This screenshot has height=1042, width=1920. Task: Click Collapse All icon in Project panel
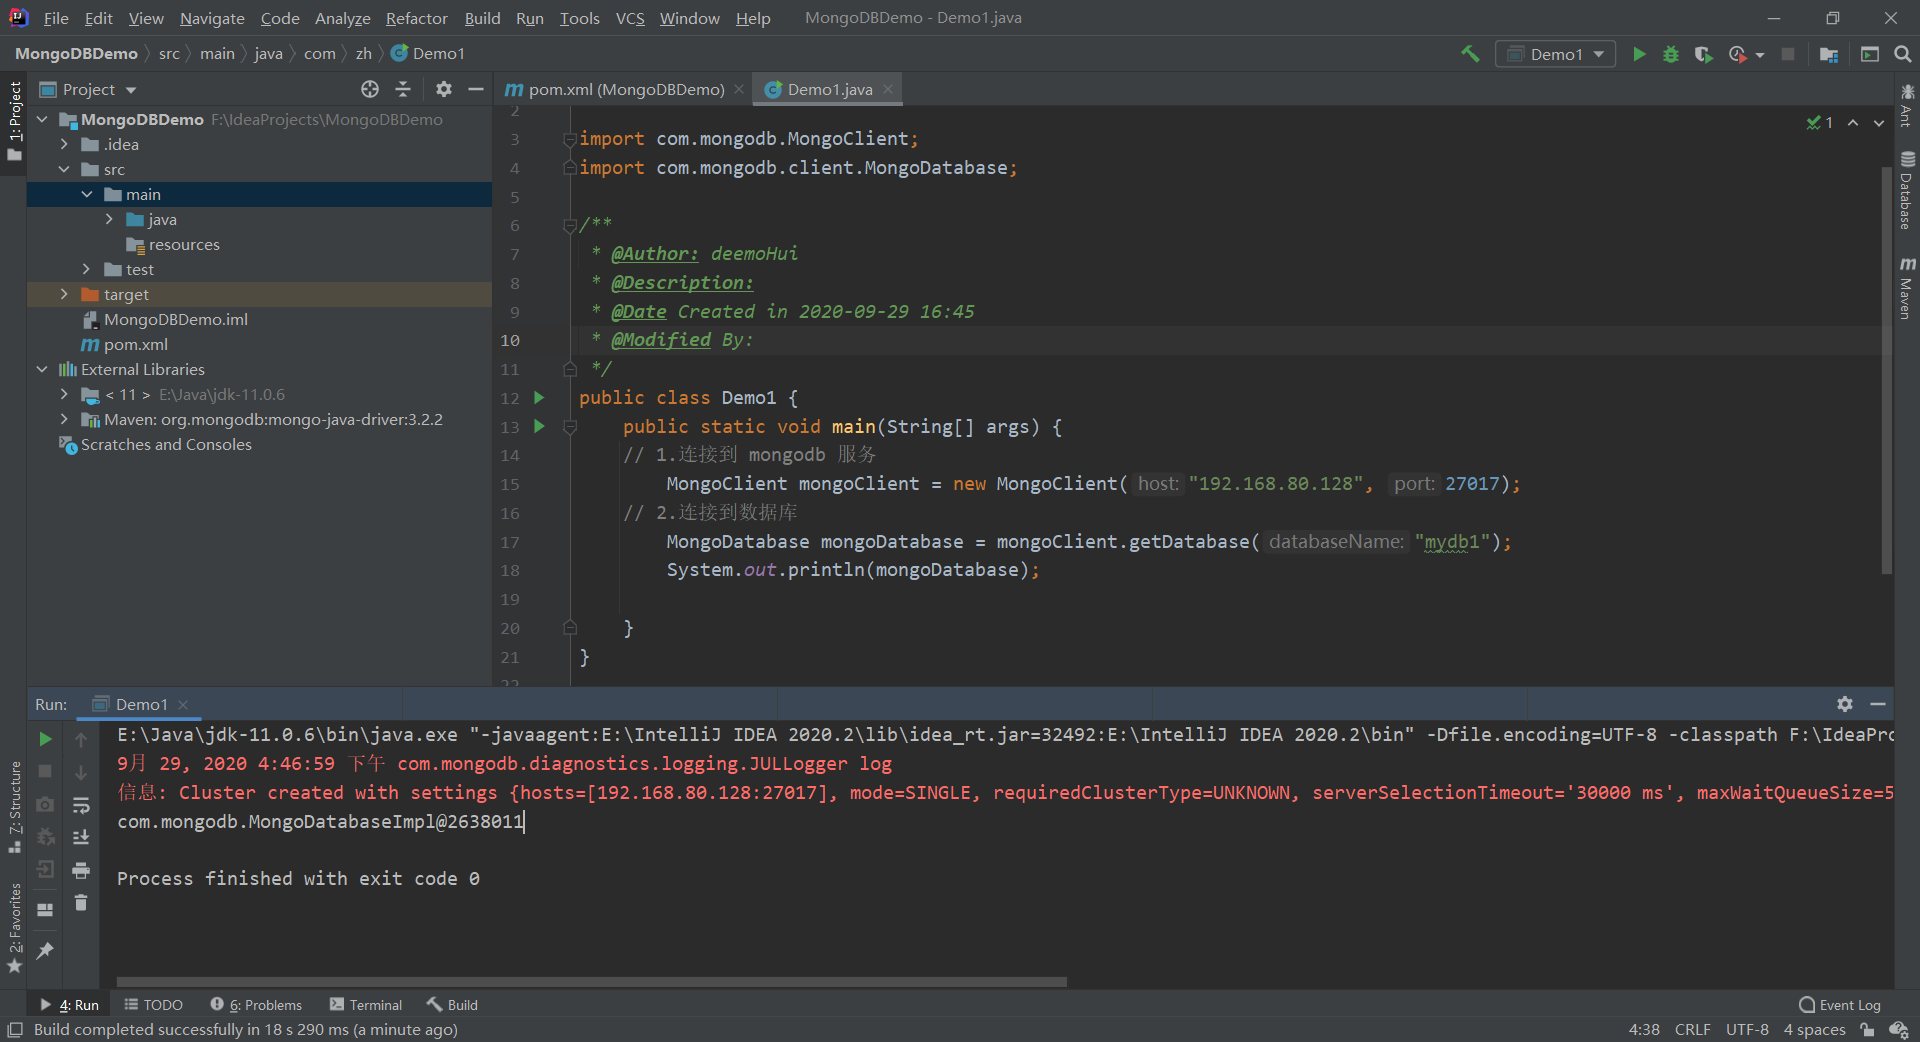click(403, 89)
